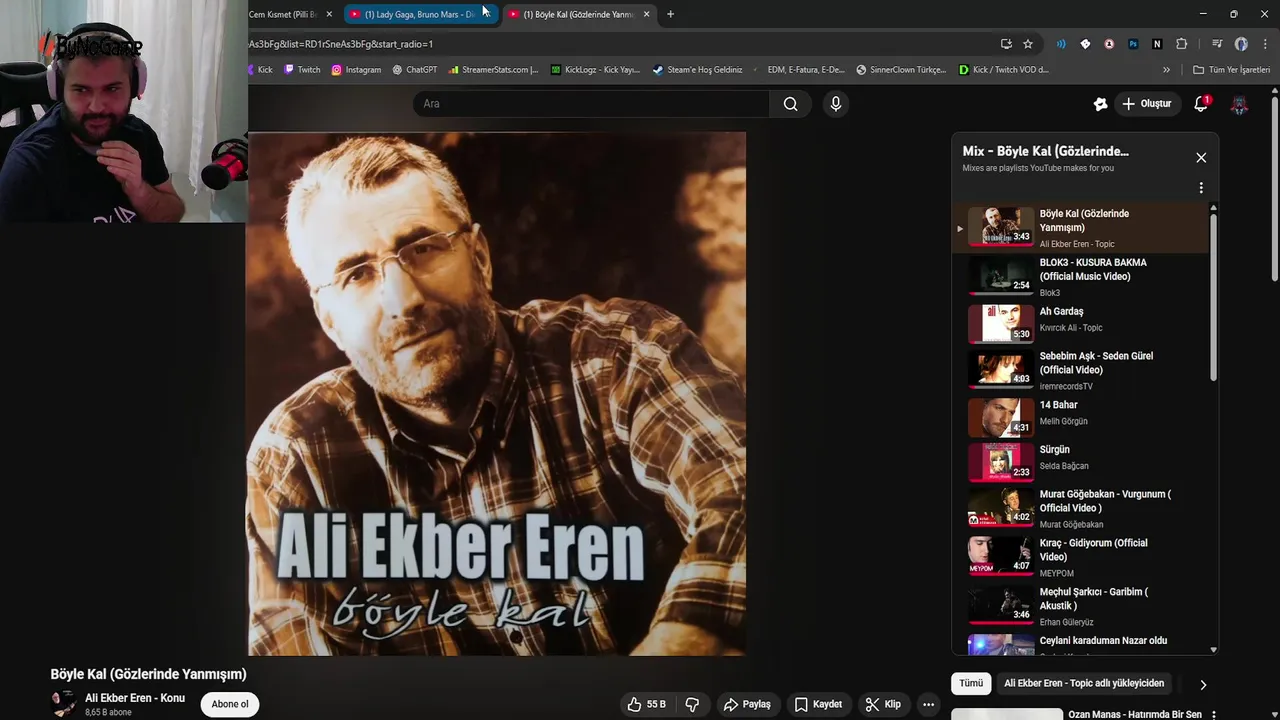Subscribe with the Abone ol button

tap(230, 704)
